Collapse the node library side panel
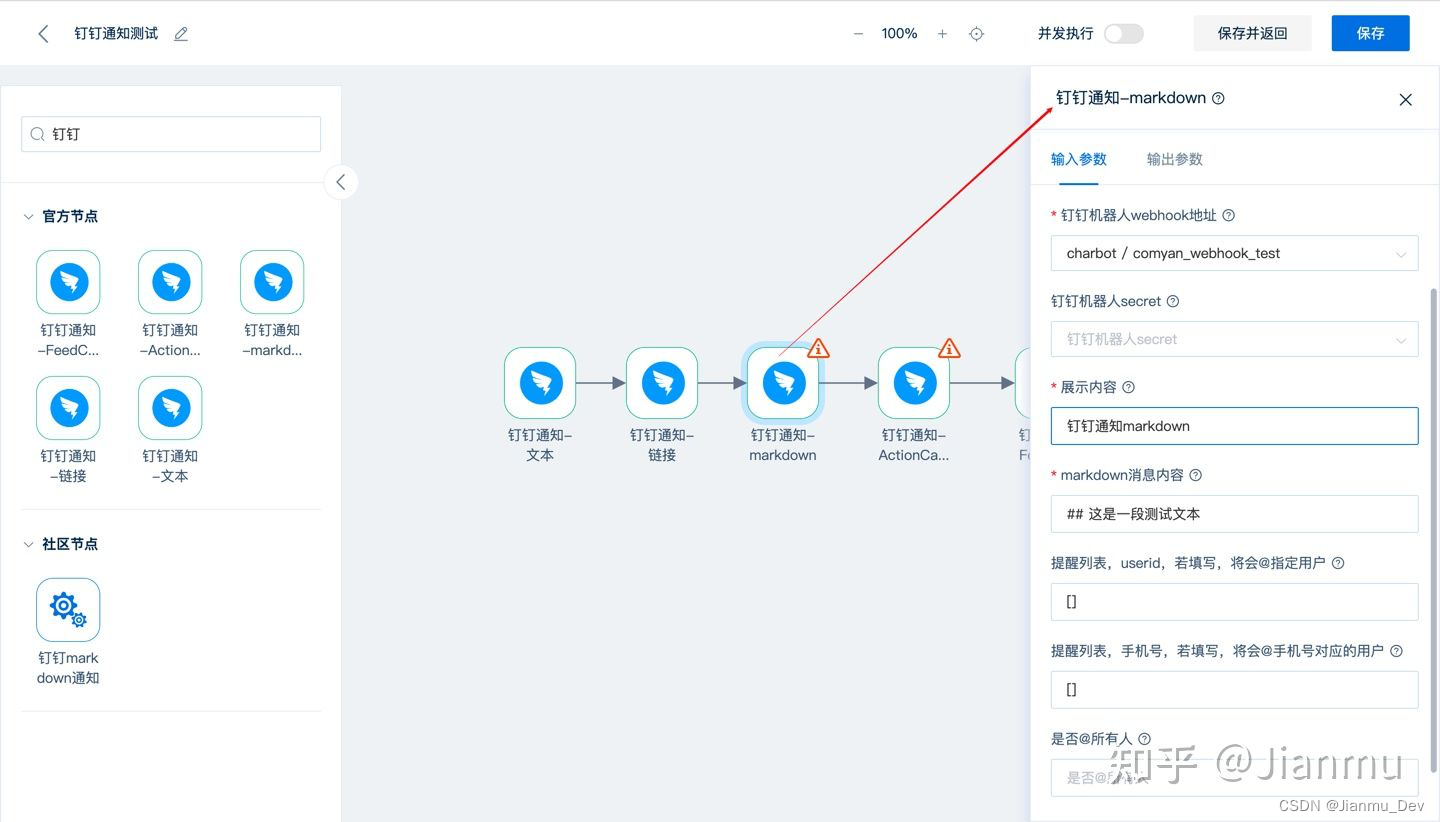 341,182
